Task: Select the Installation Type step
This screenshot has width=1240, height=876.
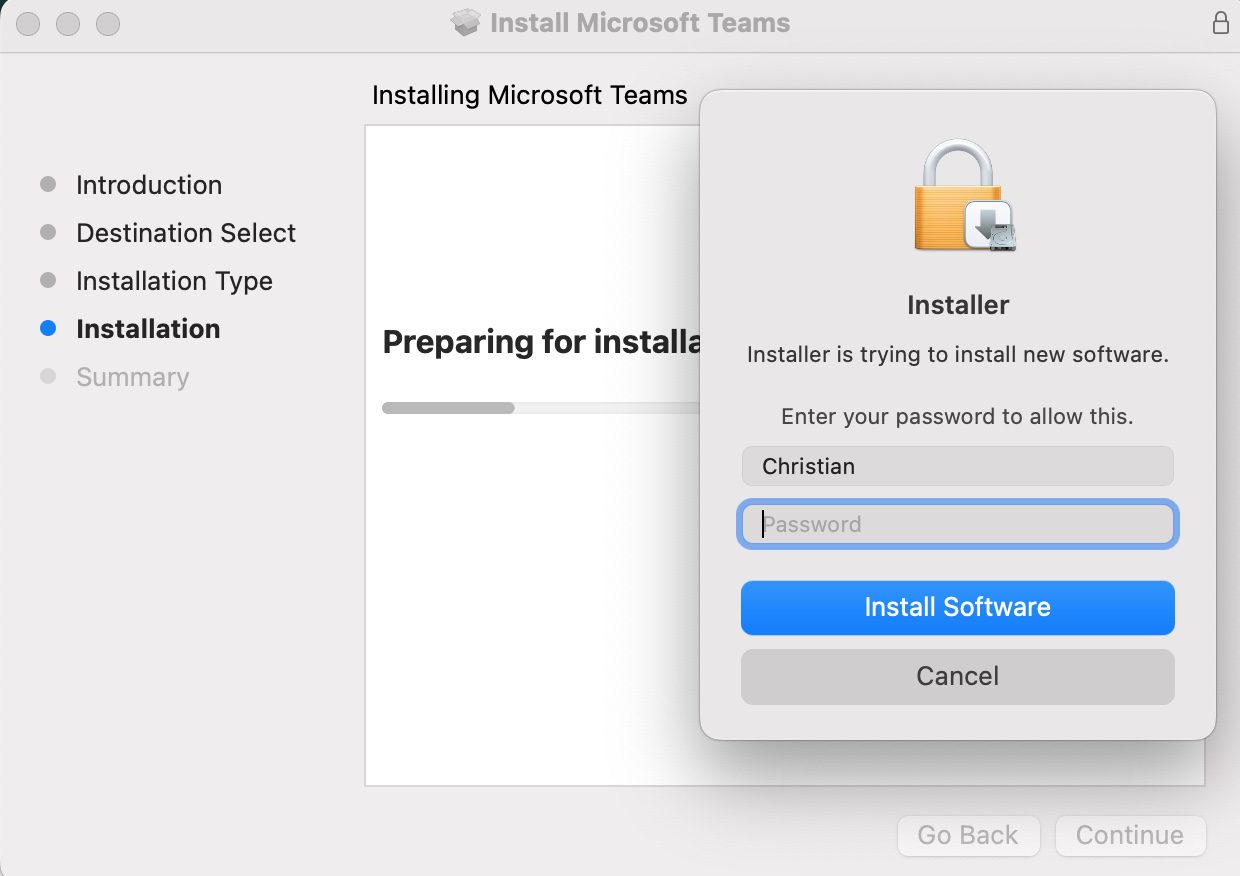Action: 174,281
